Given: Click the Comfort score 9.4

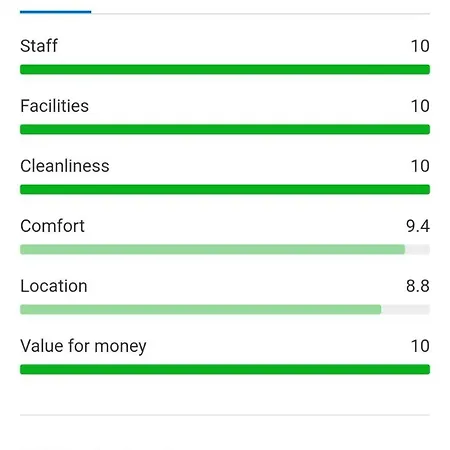Looking at the screenshot, I should [x=418, y=226].
